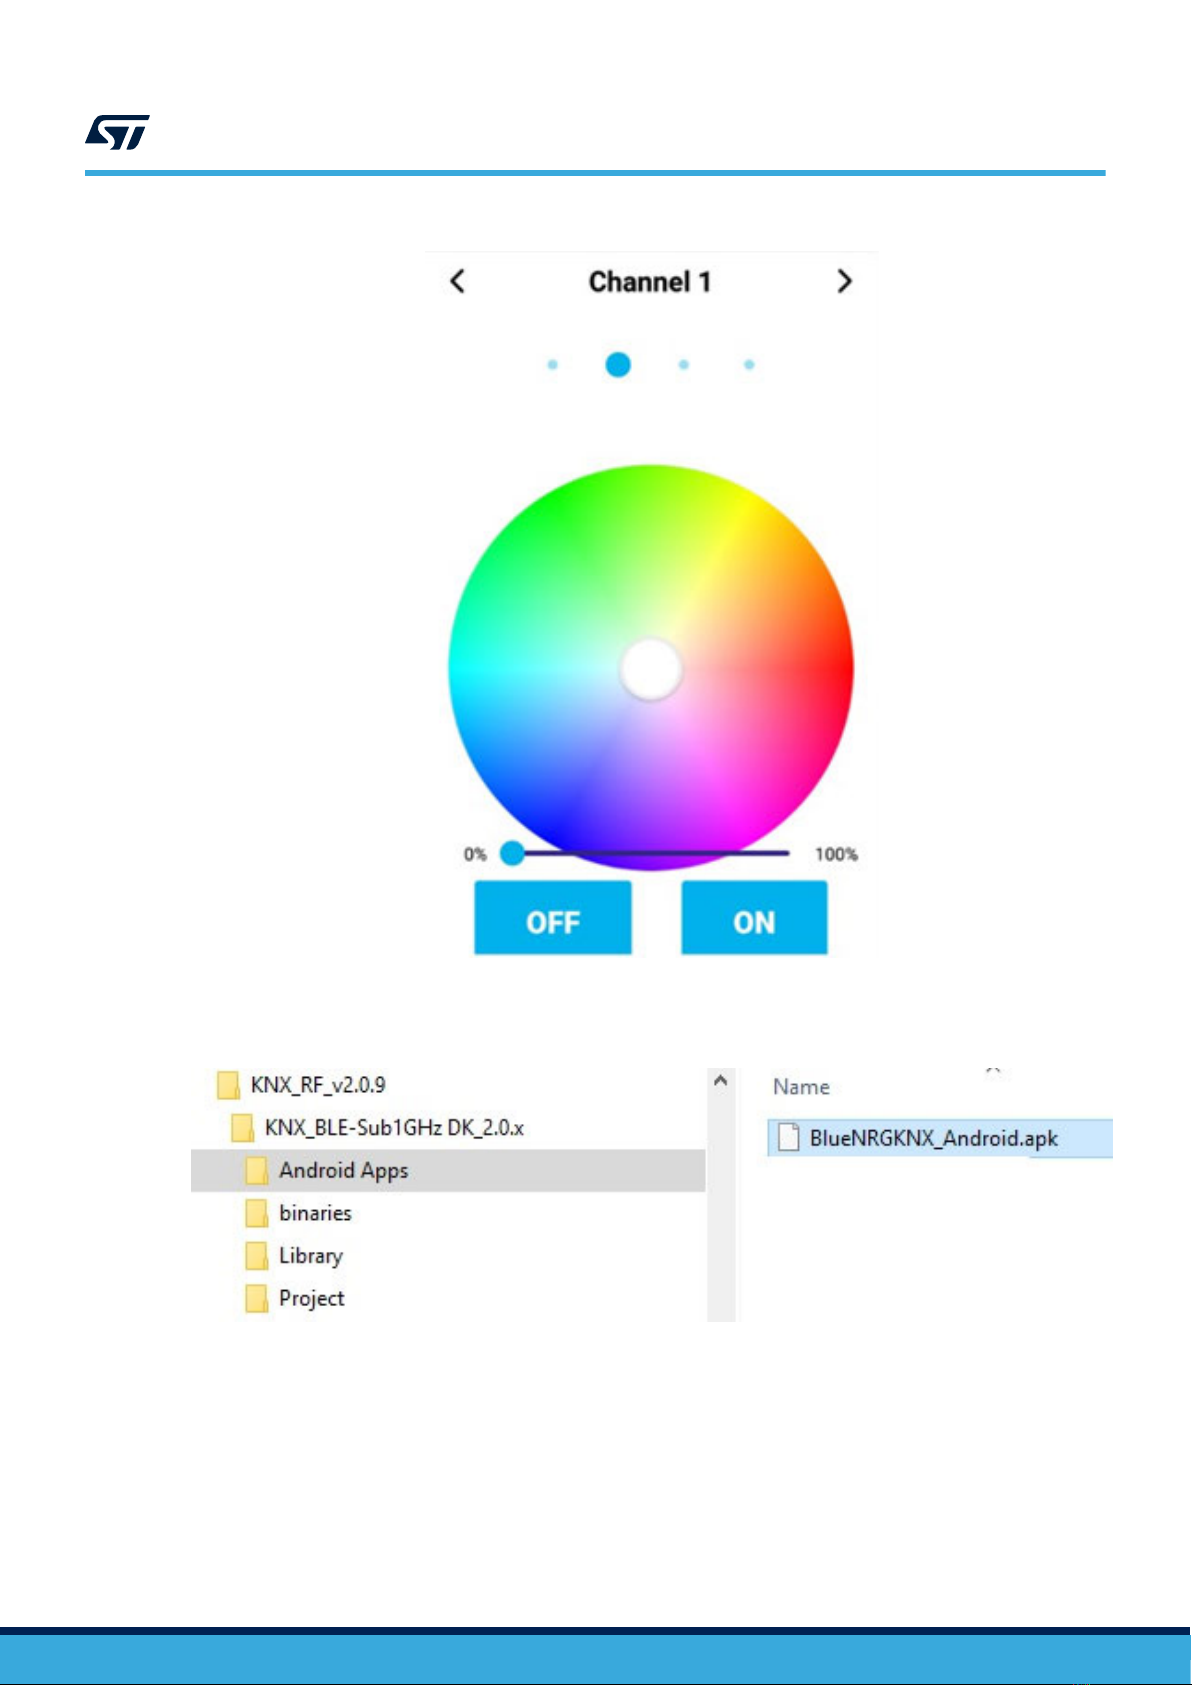Select the first page indicator dot

tap(552, 365)
